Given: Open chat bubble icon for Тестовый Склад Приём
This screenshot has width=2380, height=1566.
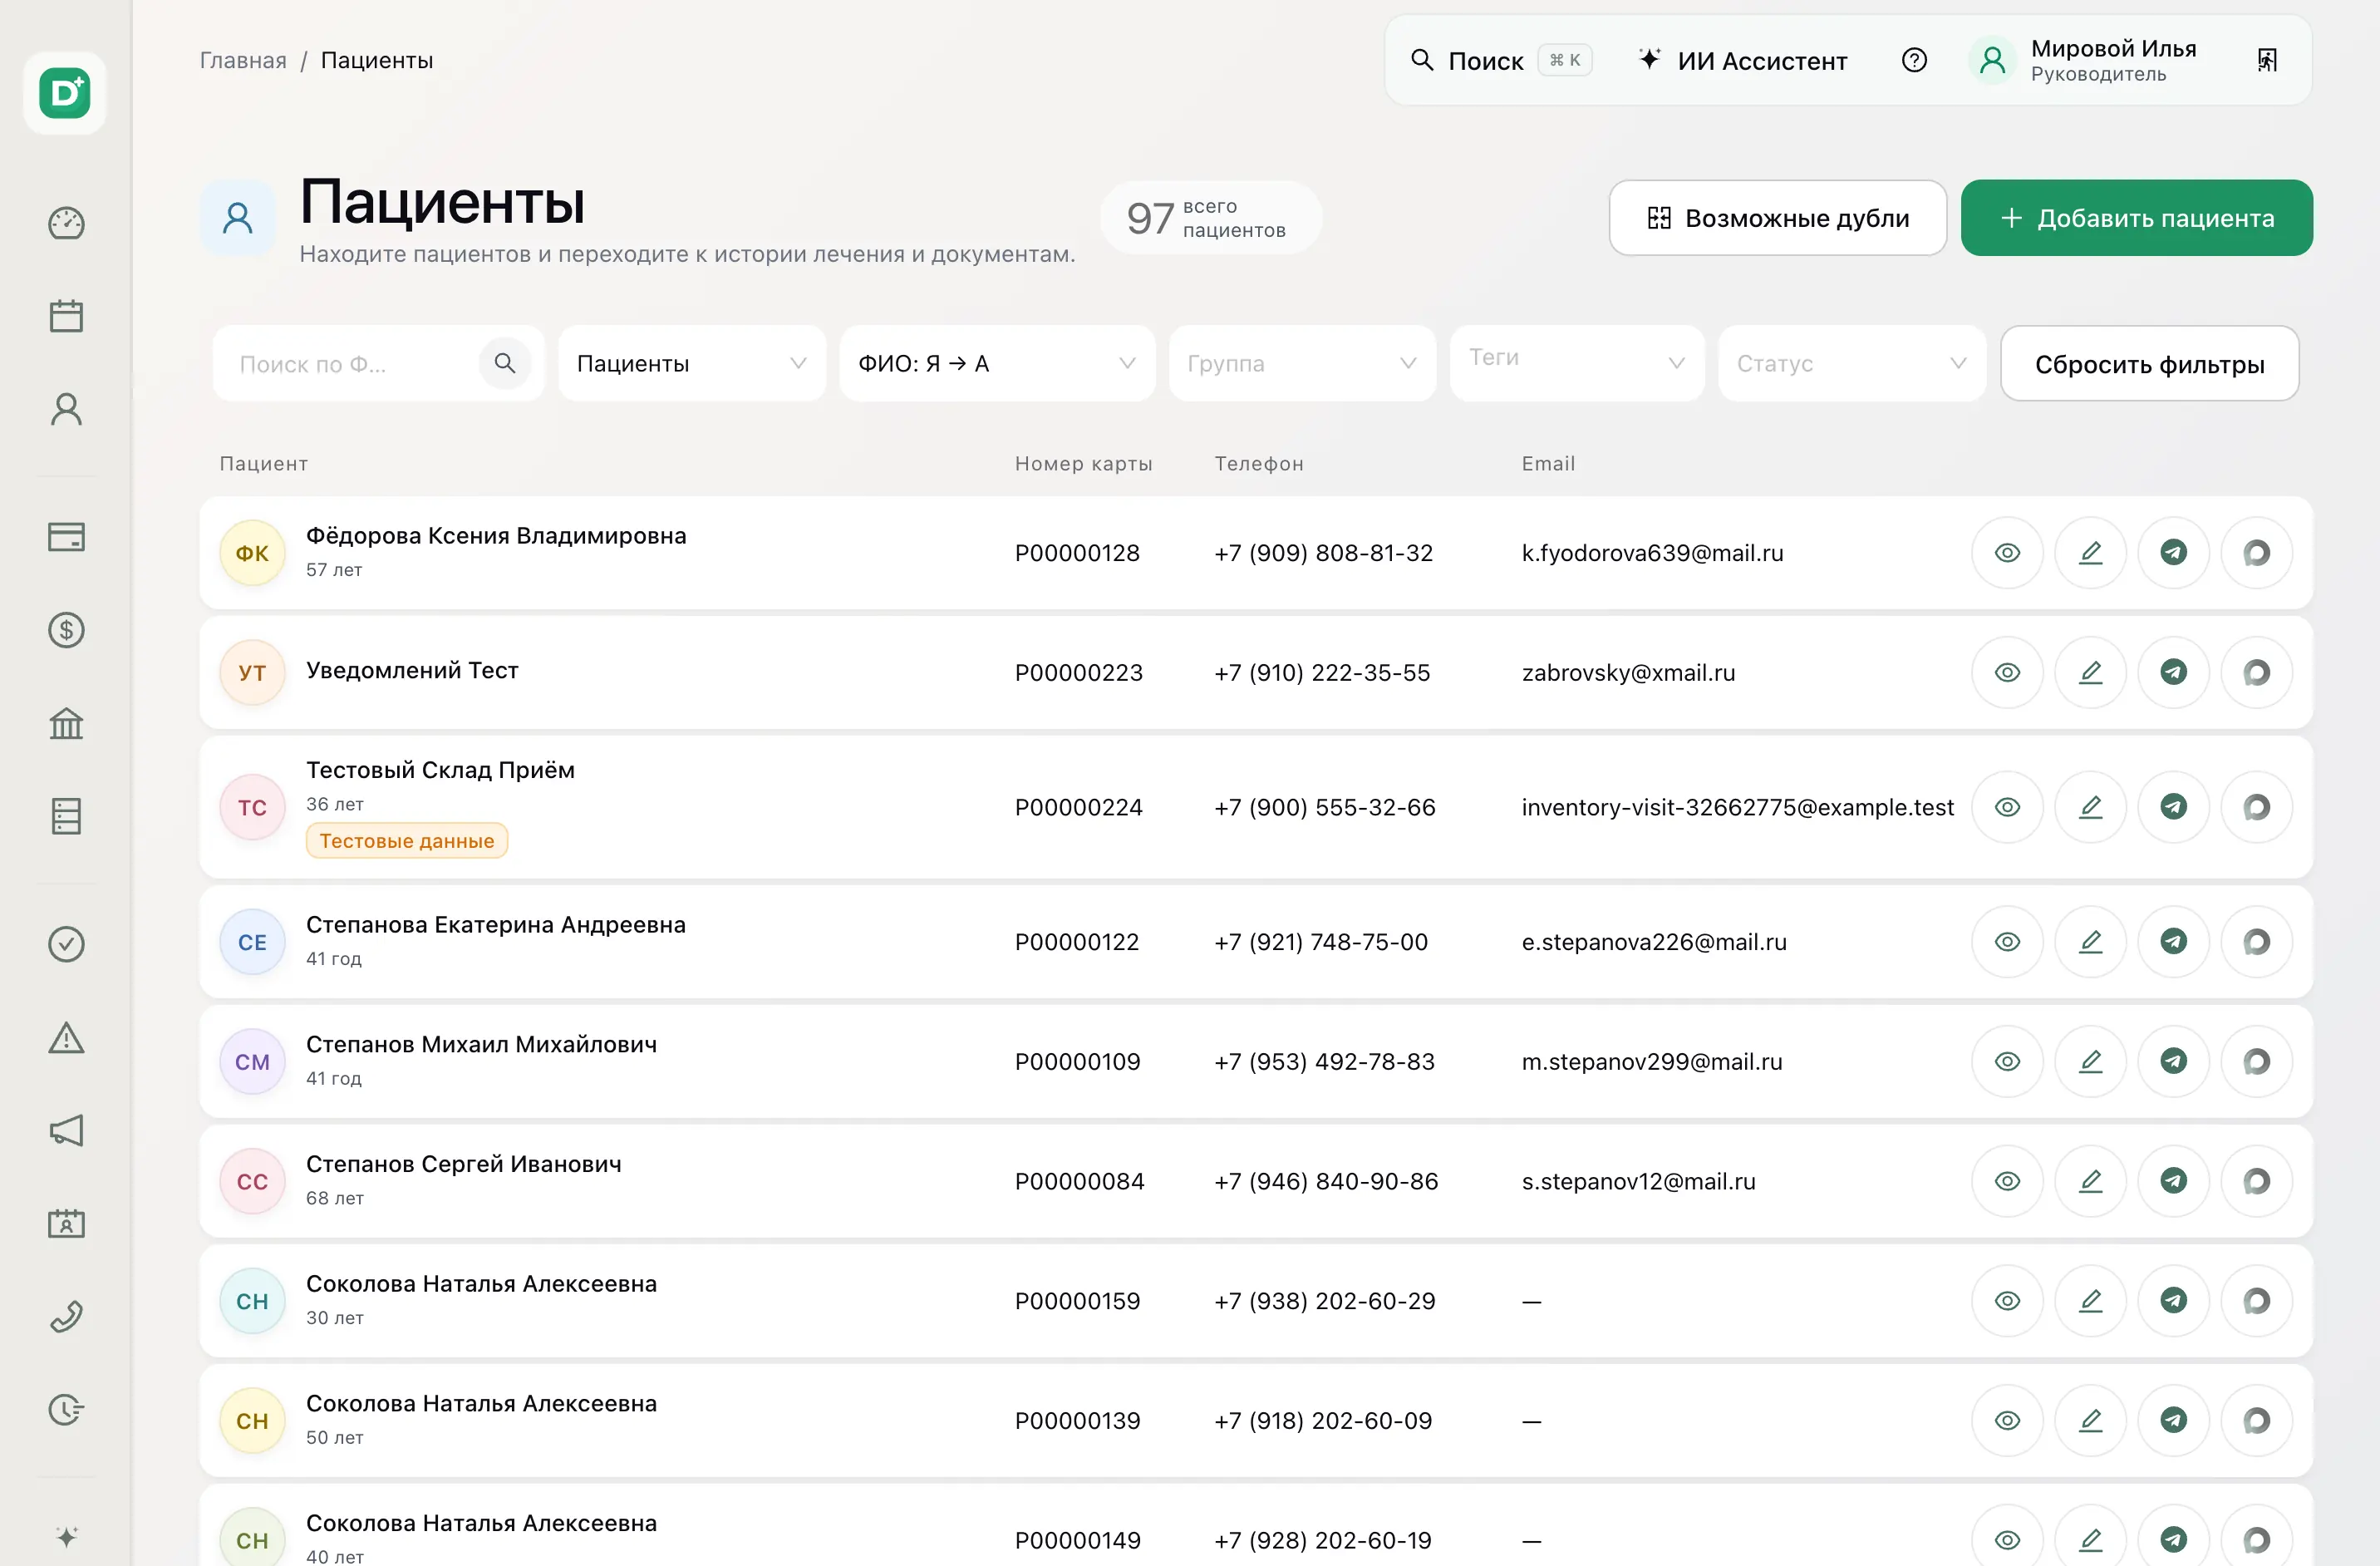Looking at the screenshot, I should 2256,807.
